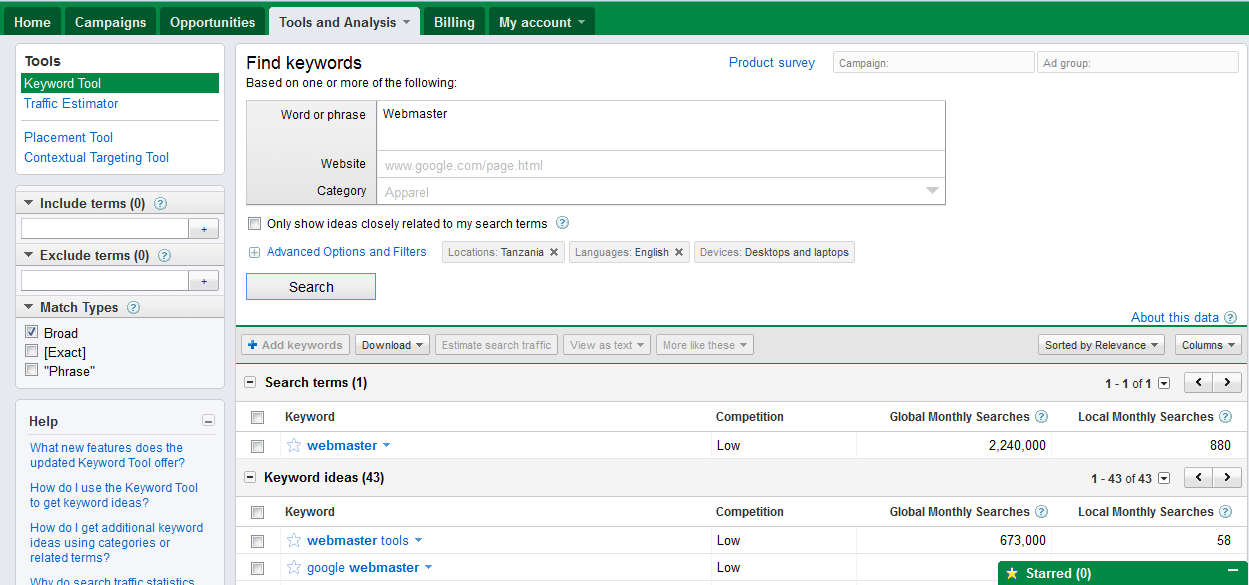Open help for Match Types
The width and height of the screenshot is (1249, 585).
click(133, 308)
